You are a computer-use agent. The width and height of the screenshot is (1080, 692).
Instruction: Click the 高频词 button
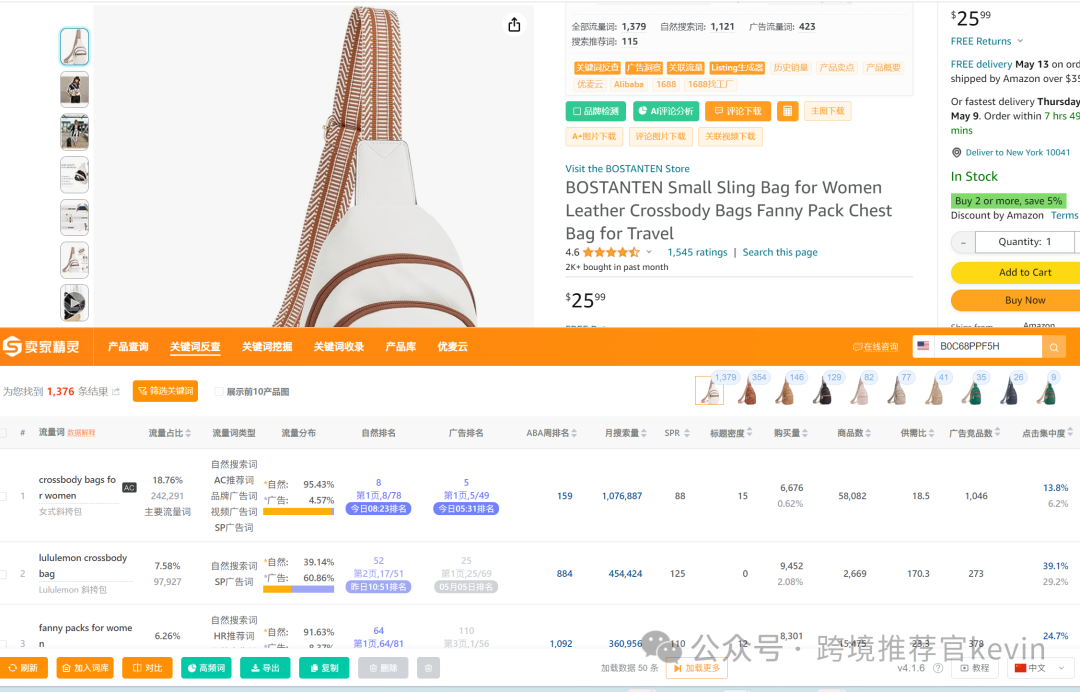coord(206,668)
